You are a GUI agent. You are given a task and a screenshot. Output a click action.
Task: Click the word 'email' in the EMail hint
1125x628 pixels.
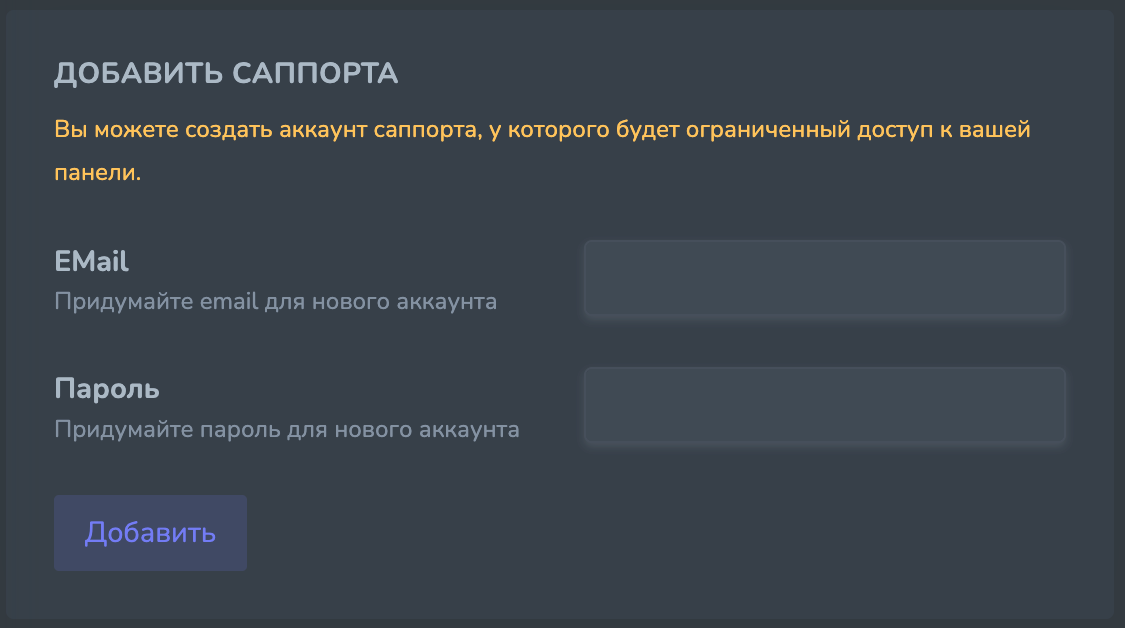pyautogui.click(x=226, y=301)
